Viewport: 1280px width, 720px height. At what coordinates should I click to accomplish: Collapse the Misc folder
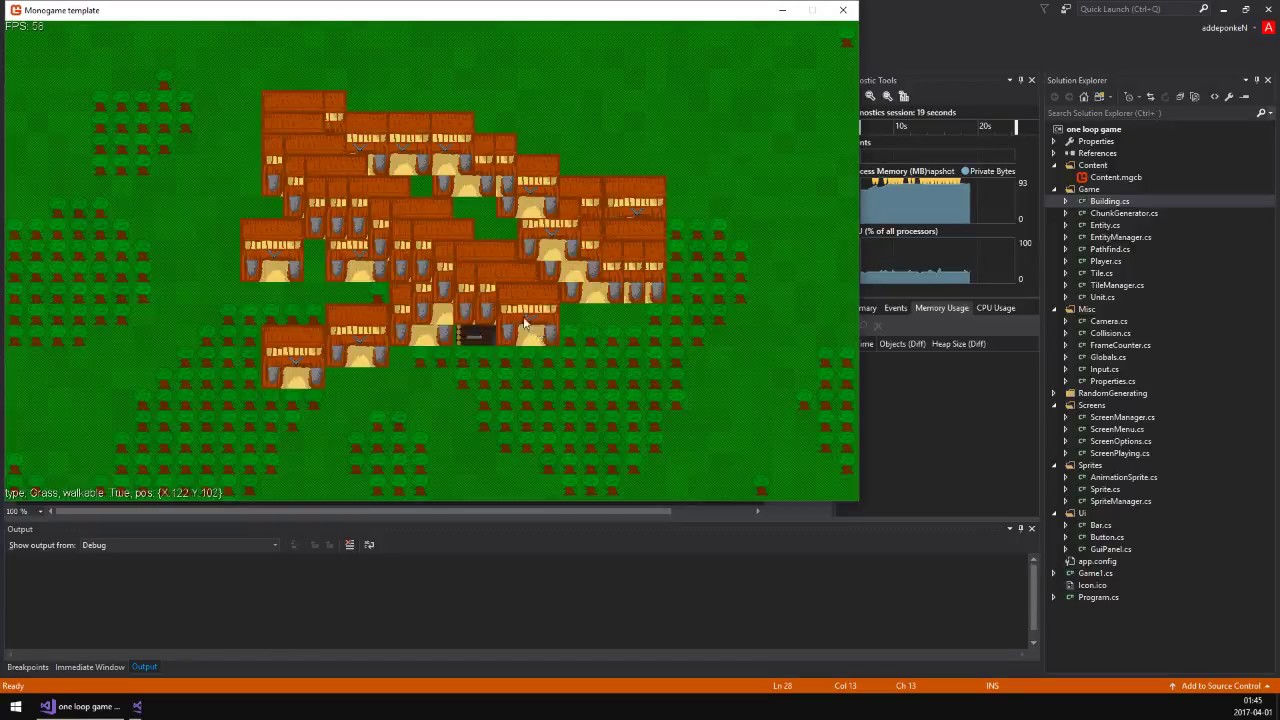(x=1053, y=309)
